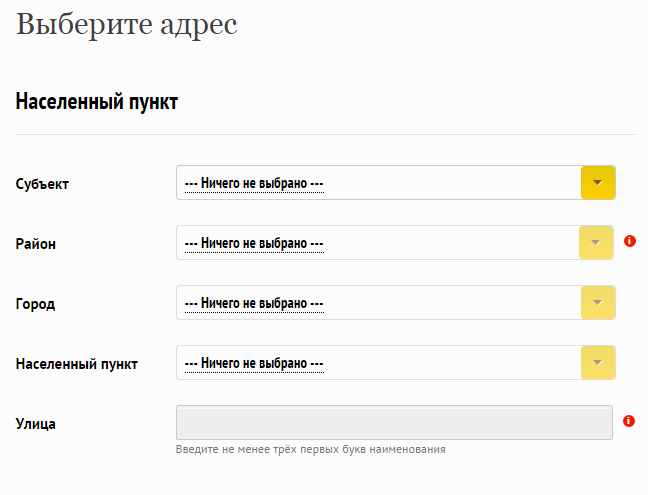The image size is (648, 495).
Task: Click 'Ничего не выбрано' text in Район field
Action: (254, 243)
